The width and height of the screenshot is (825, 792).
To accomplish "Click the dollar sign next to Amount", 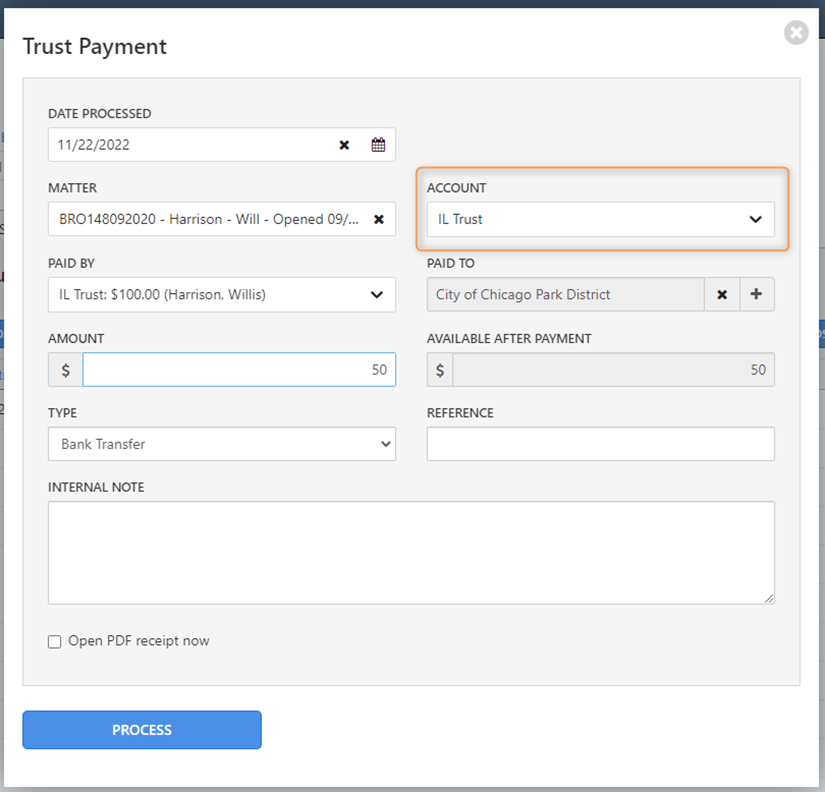I will pos(64,369).
